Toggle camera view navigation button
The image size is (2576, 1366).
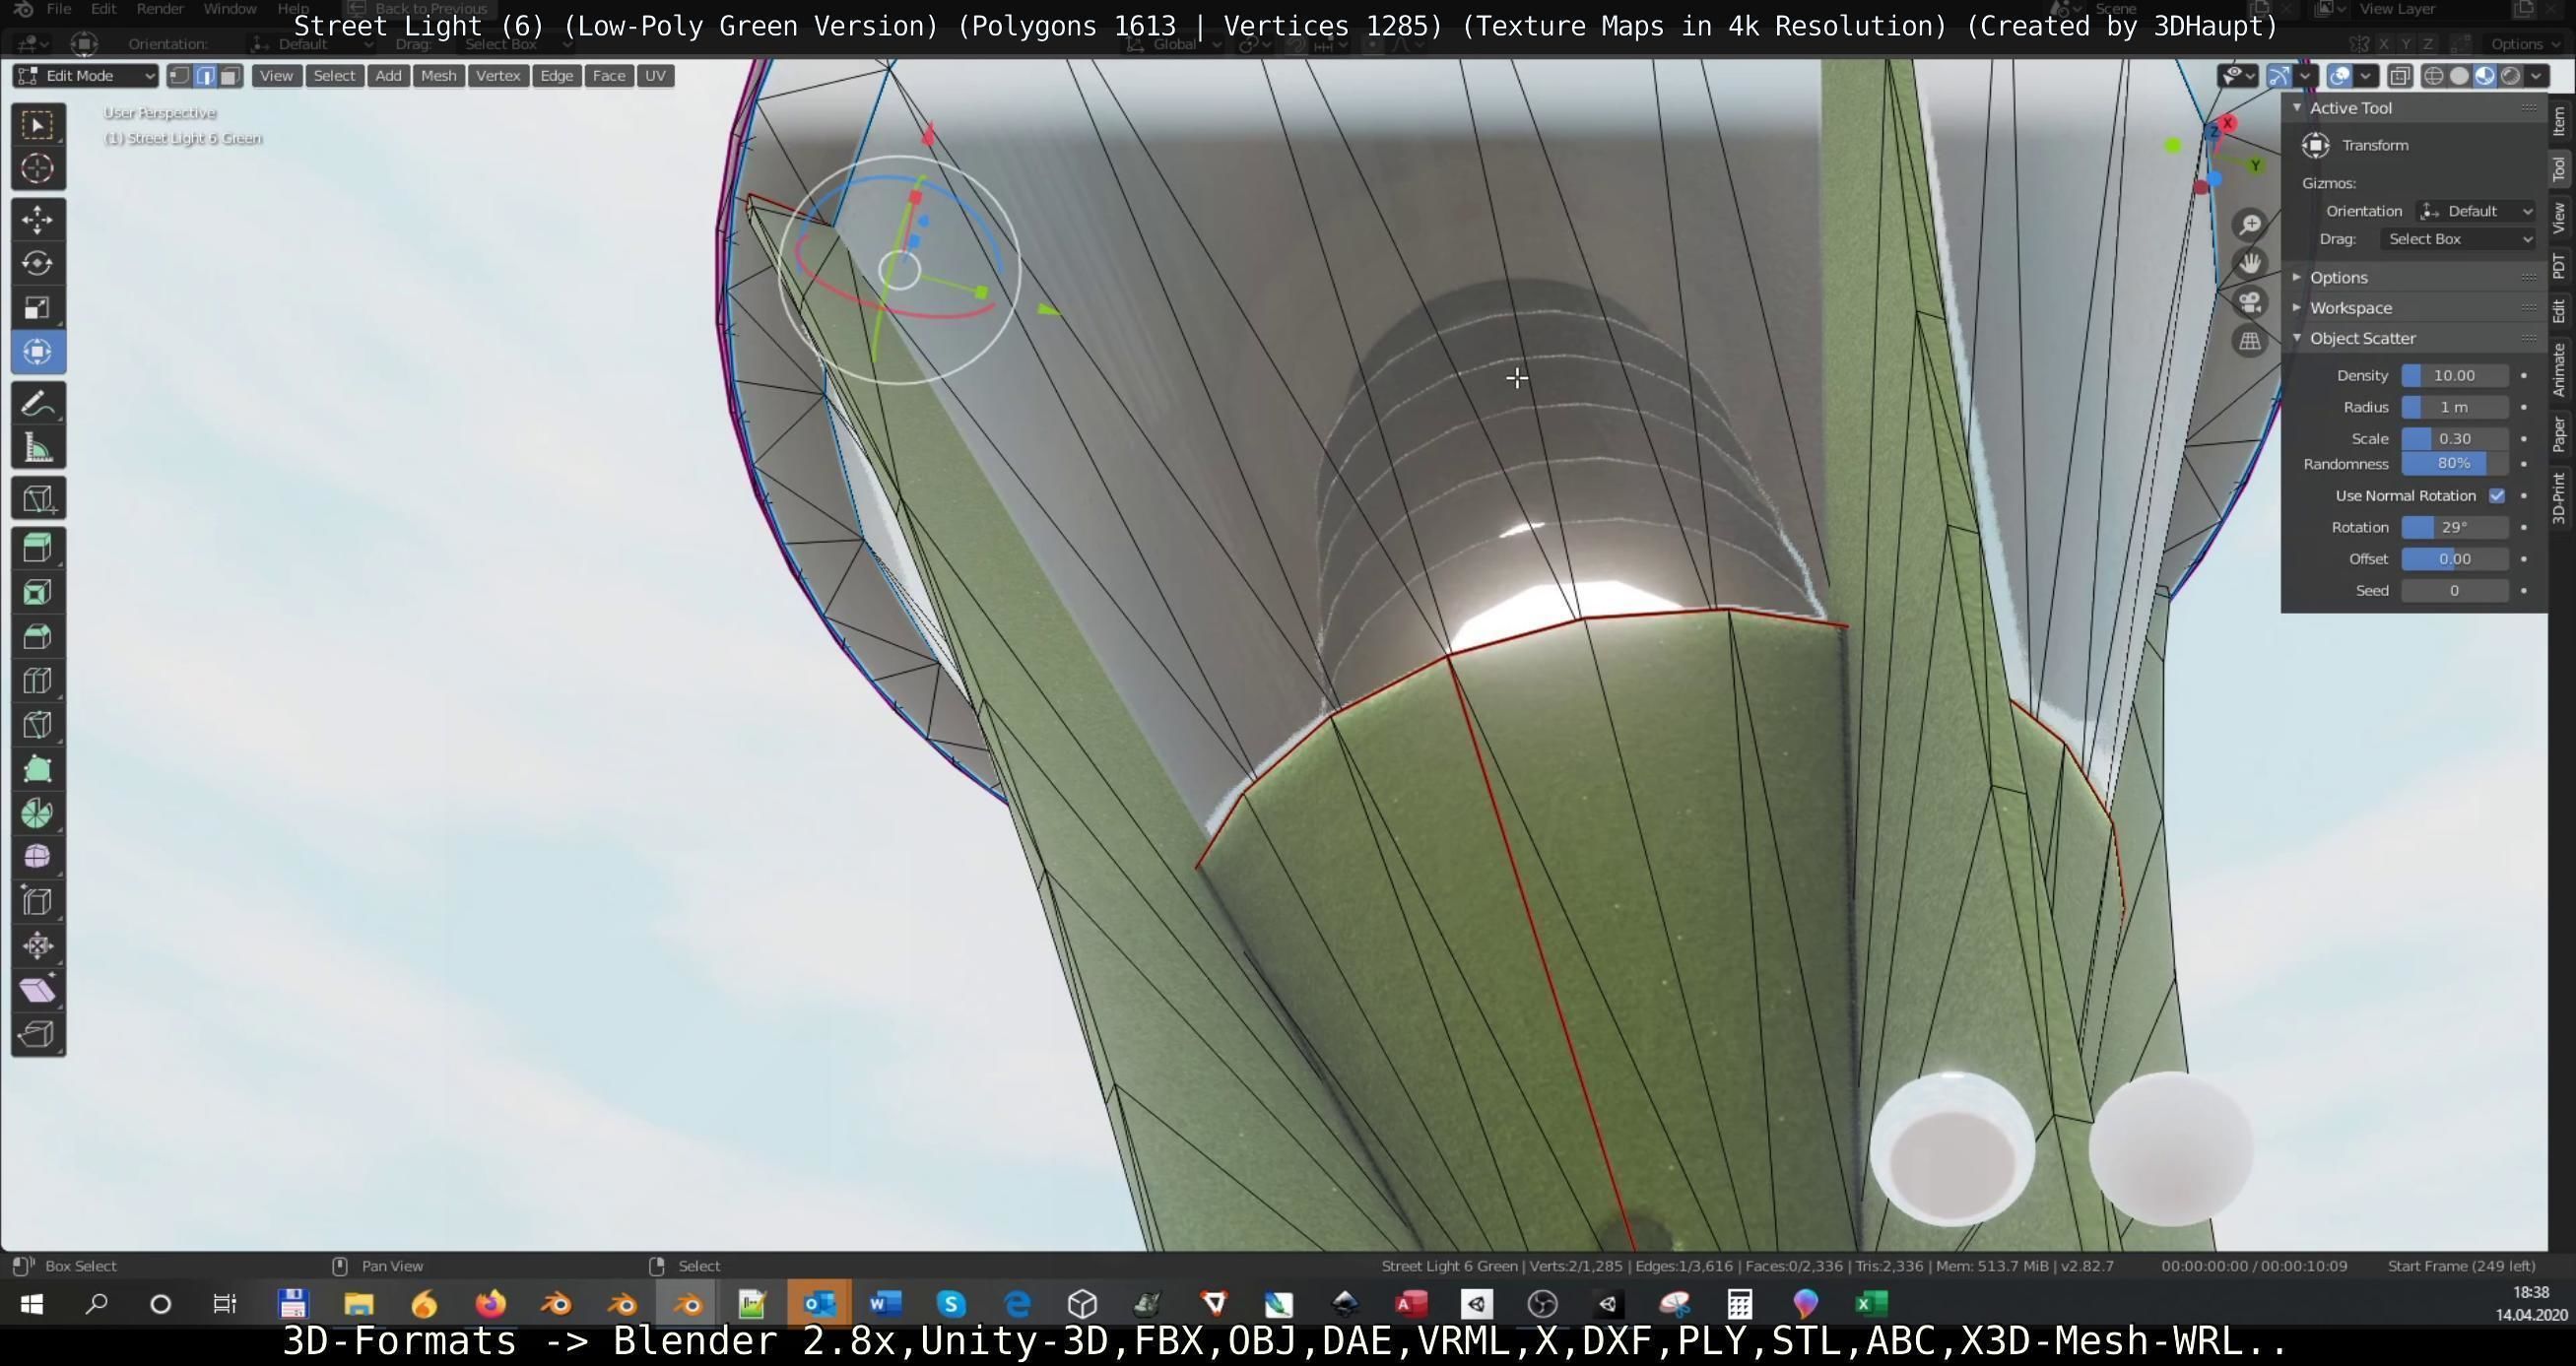click(x=2250, y=302)
